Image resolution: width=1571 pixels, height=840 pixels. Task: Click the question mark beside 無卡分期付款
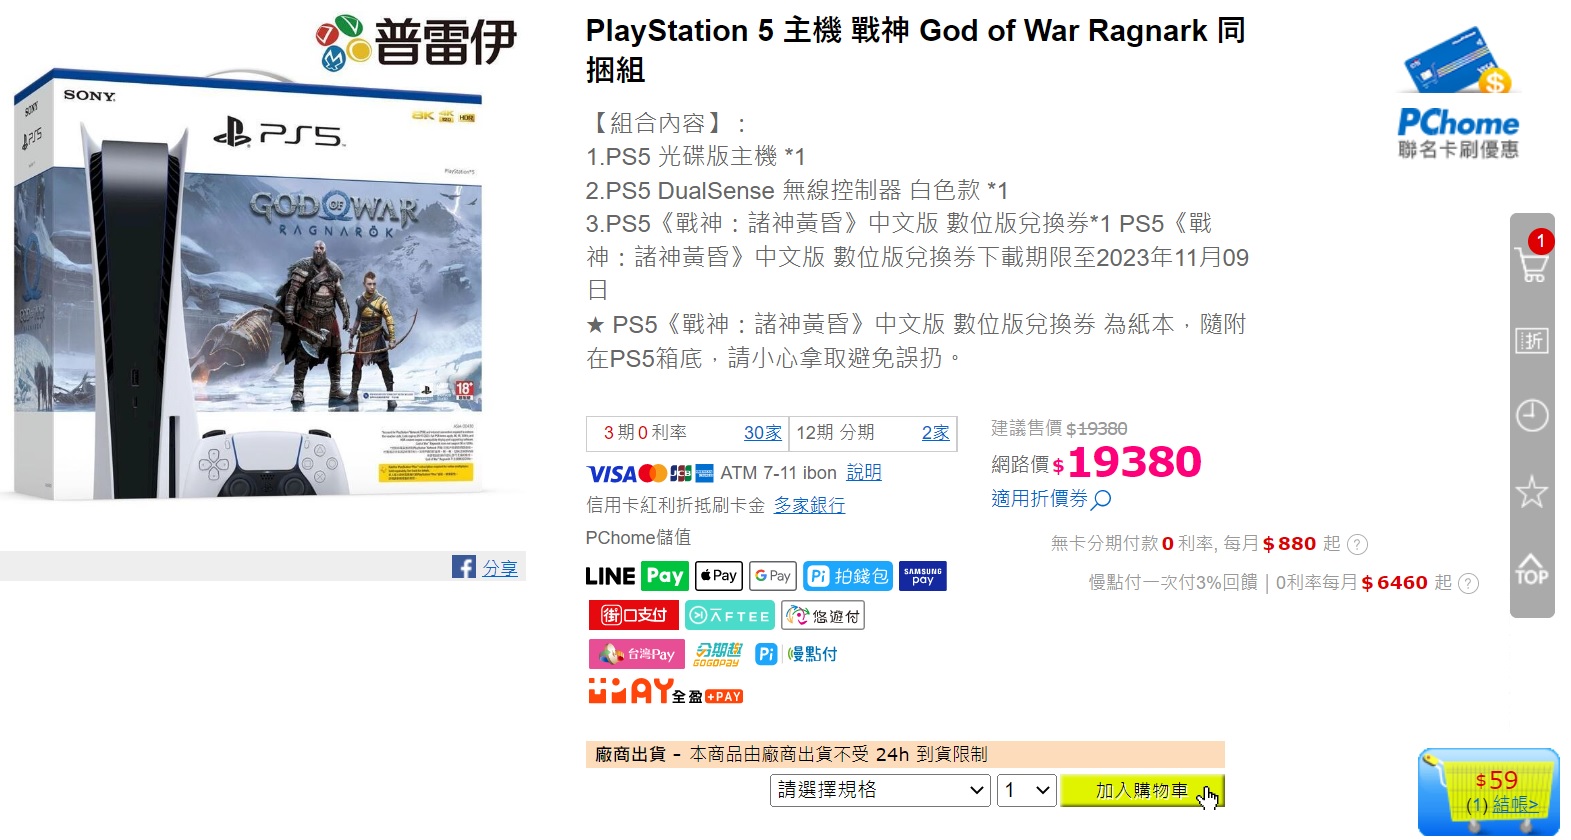(x=1357, y=544)
